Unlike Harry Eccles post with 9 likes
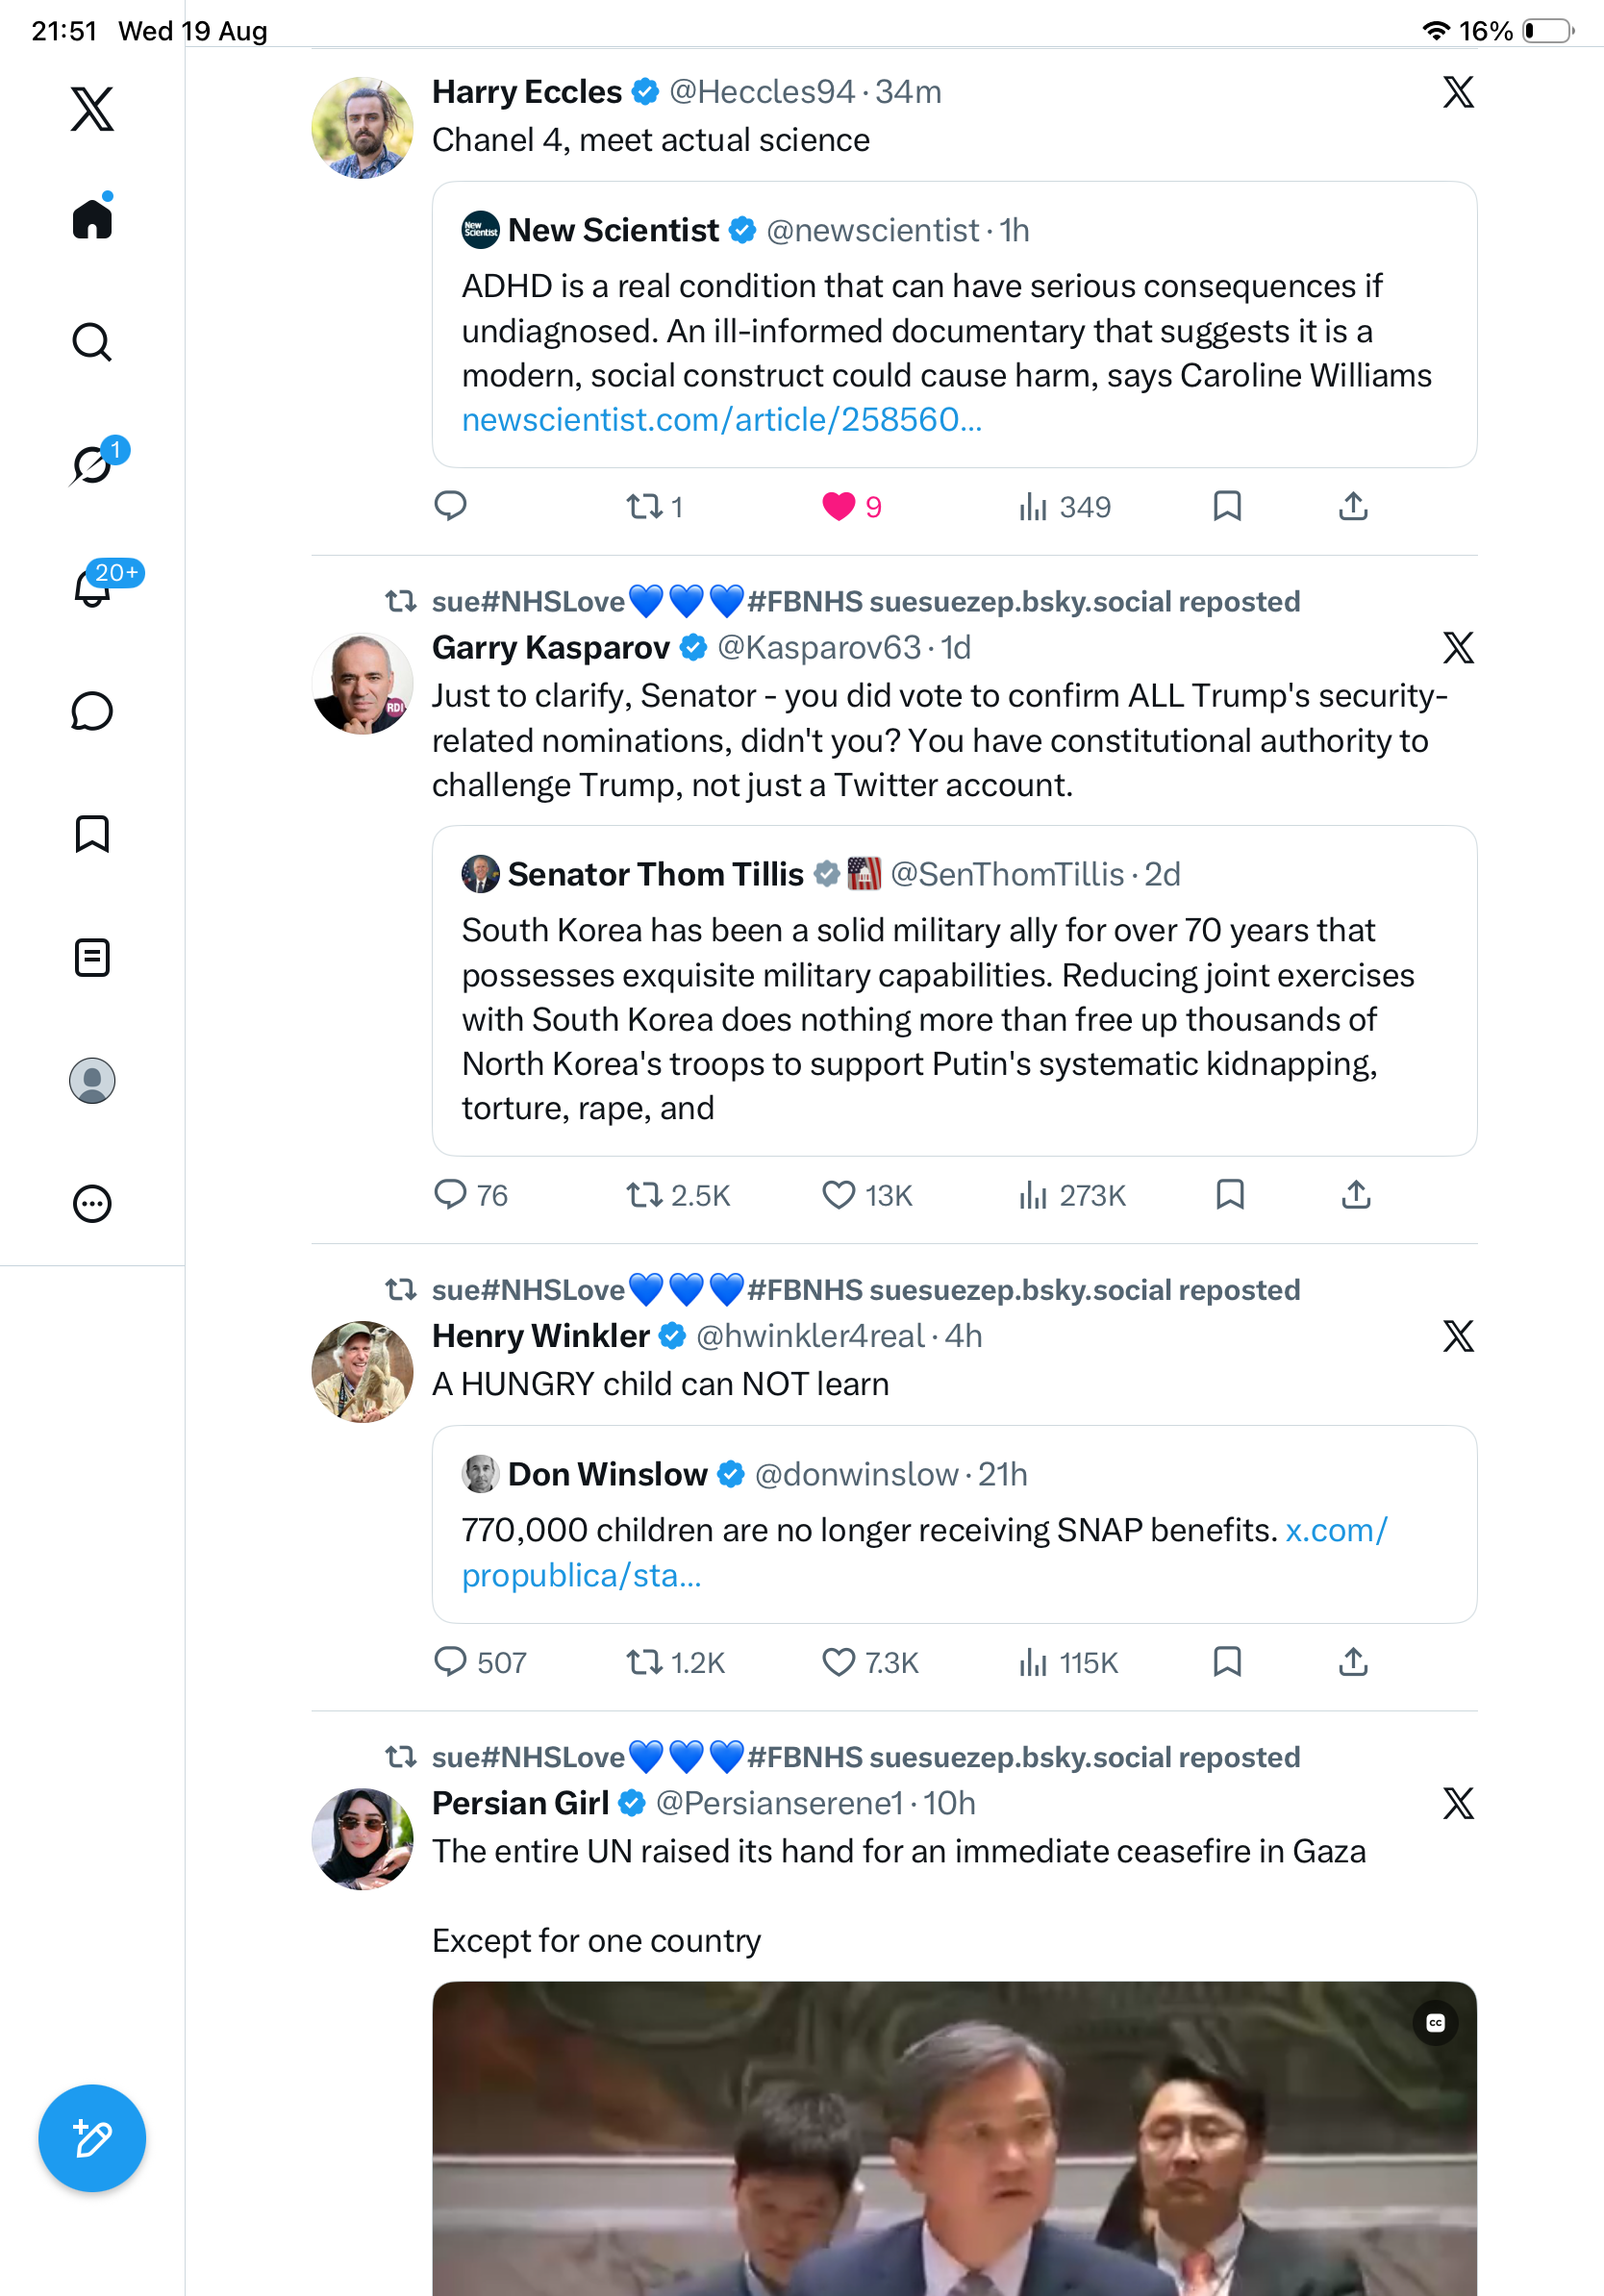 (x=838, y=507)
